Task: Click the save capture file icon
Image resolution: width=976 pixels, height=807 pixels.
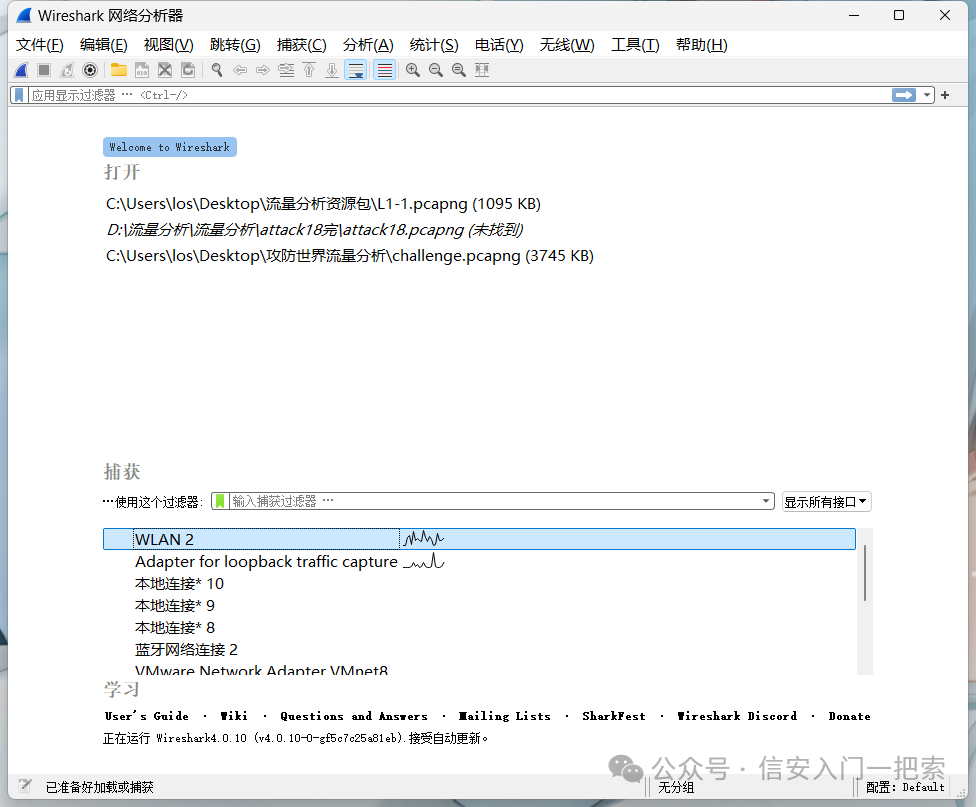Action: [x=142, y=70]
